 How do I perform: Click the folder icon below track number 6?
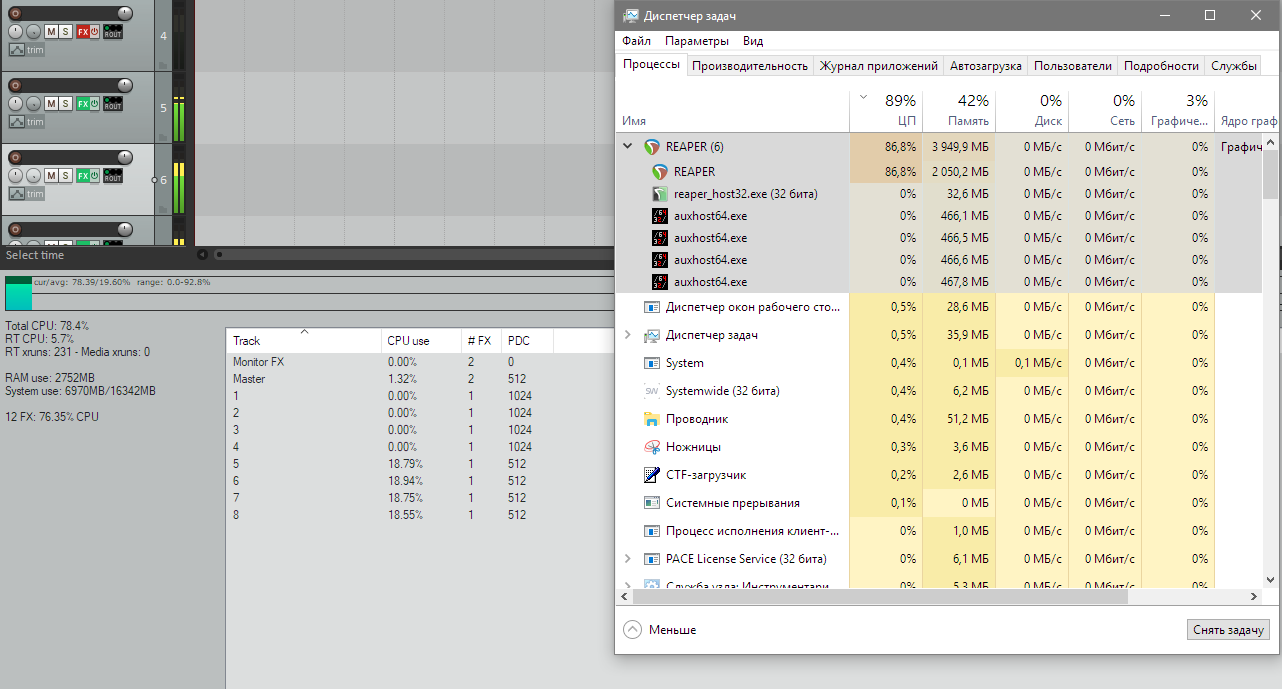163,208
